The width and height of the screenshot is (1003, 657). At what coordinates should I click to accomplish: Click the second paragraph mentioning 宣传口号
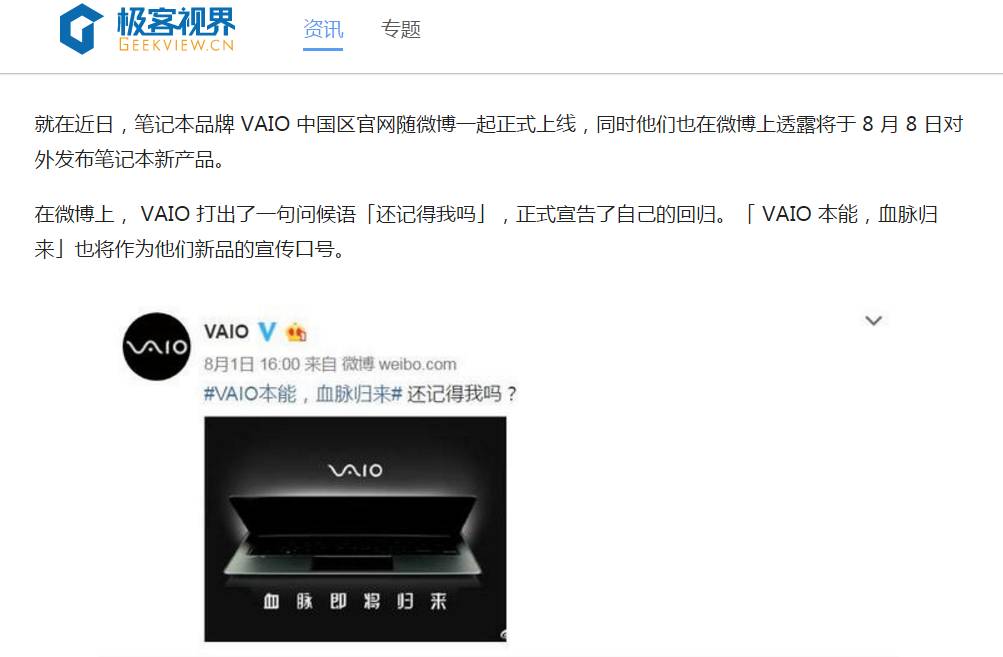click(486, 231)
